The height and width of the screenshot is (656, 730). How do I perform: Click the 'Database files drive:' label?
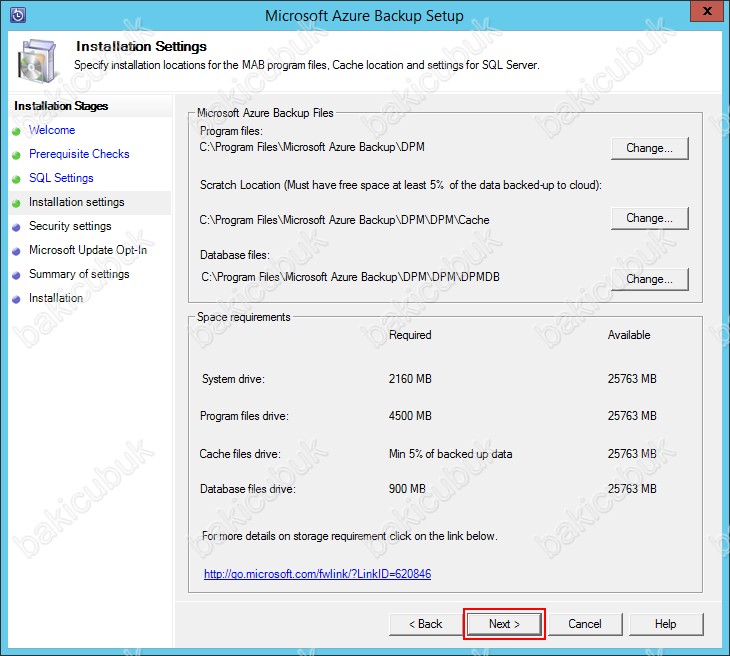248,489
